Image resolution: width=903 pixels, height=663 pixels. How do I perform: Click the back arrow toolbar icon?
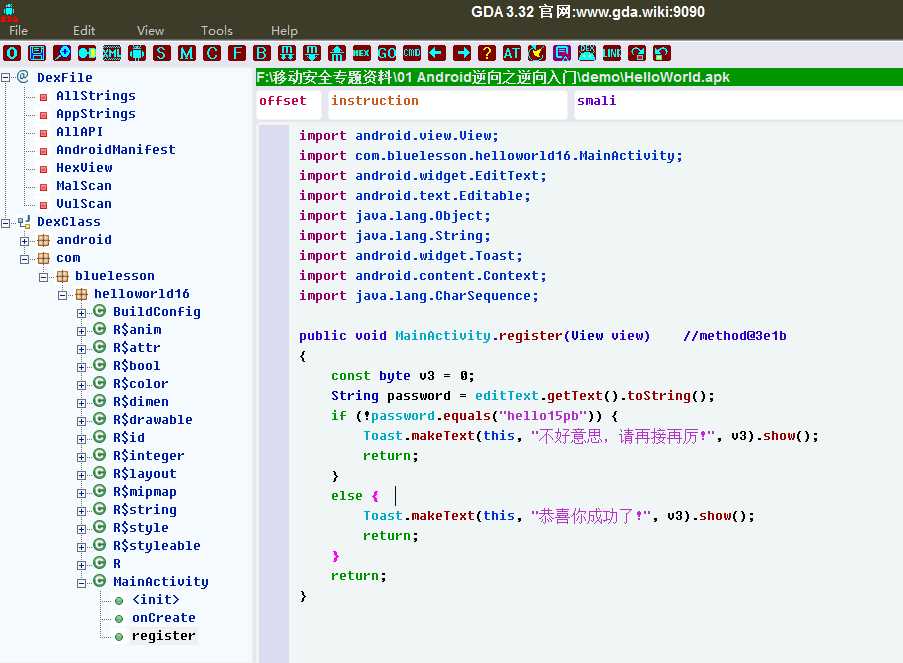click(437, 54)
